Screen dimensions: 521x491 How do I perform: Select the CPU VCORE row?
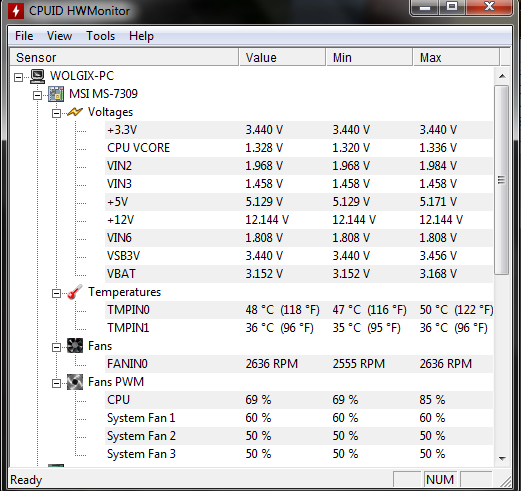point(299,148)
